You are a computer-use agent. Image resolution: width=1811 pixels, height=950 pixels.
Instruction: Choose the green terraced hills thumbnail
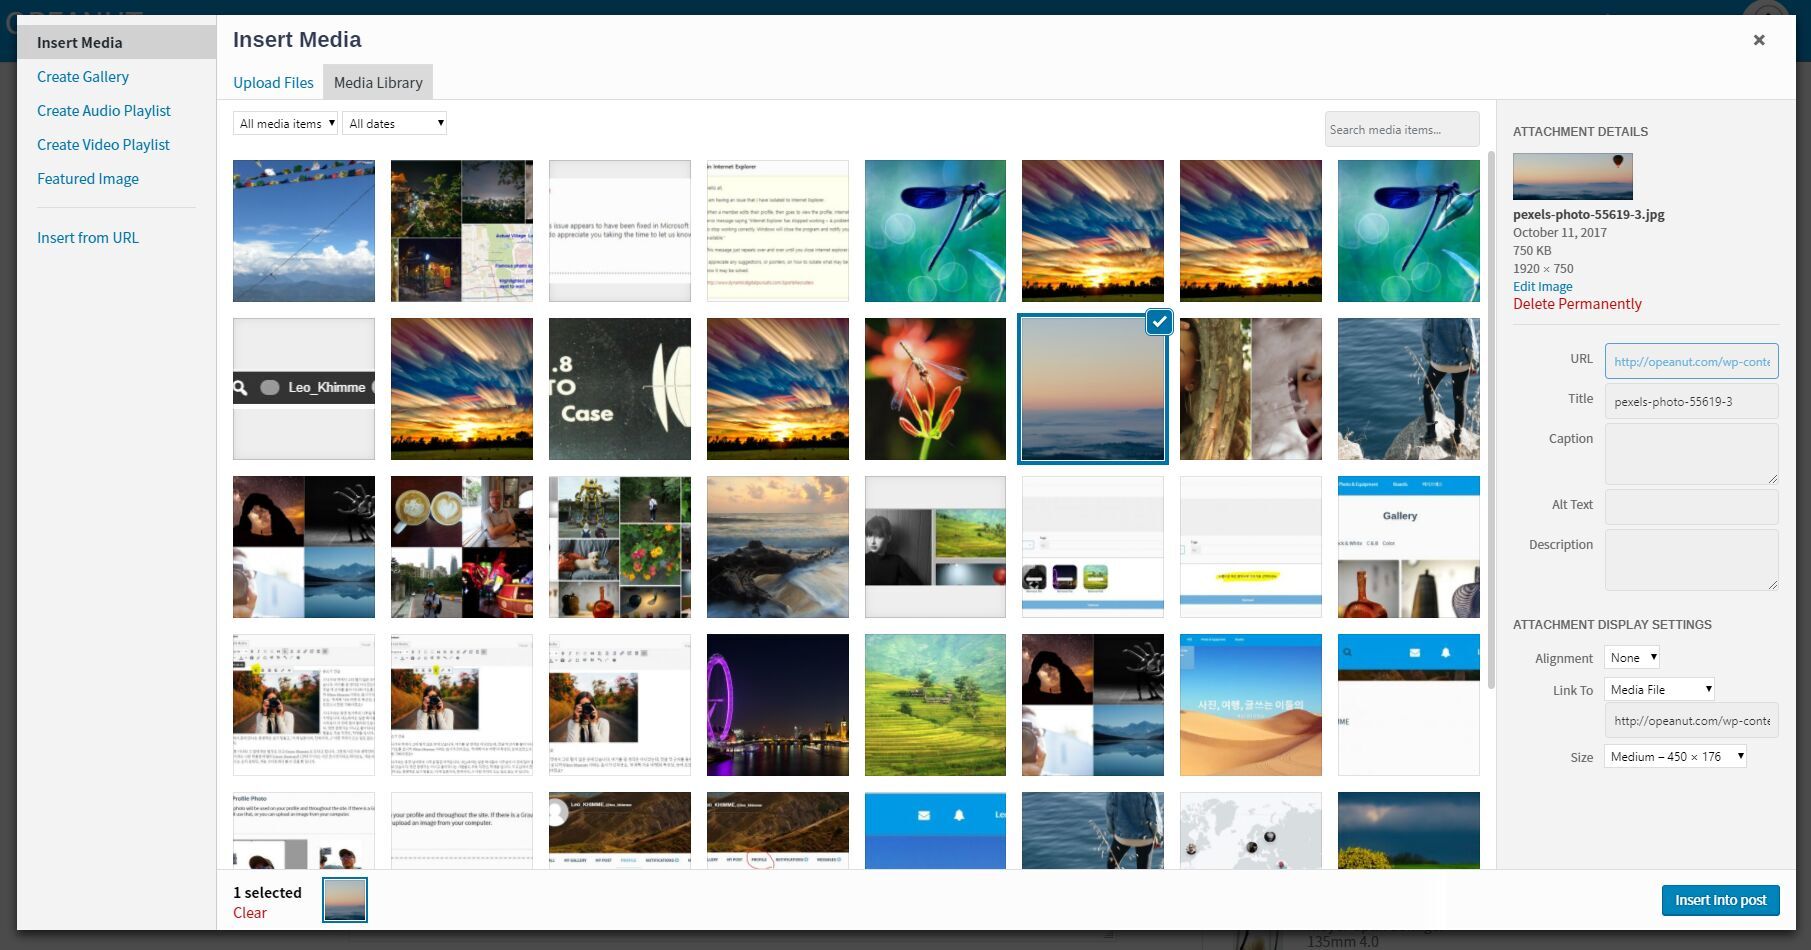click(935, 705)
